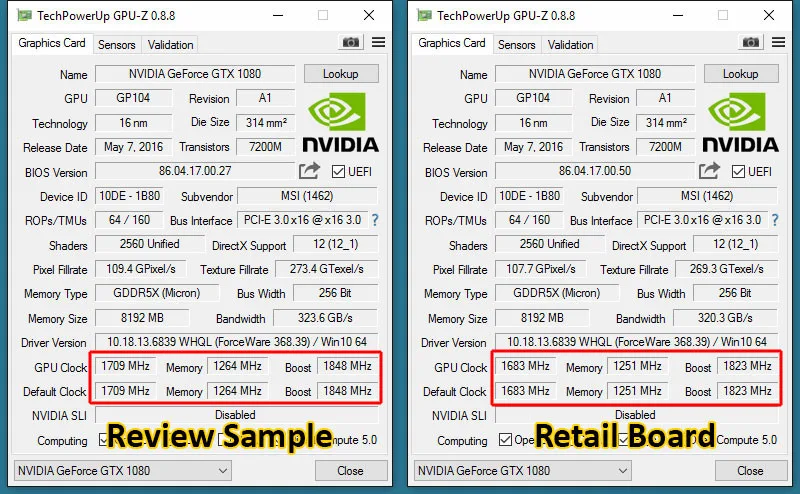Click Bandwidth value 323.6 GB/s
Image resolution: width=800 pixels, height=494 pixels.
click(x=326, y=318)
